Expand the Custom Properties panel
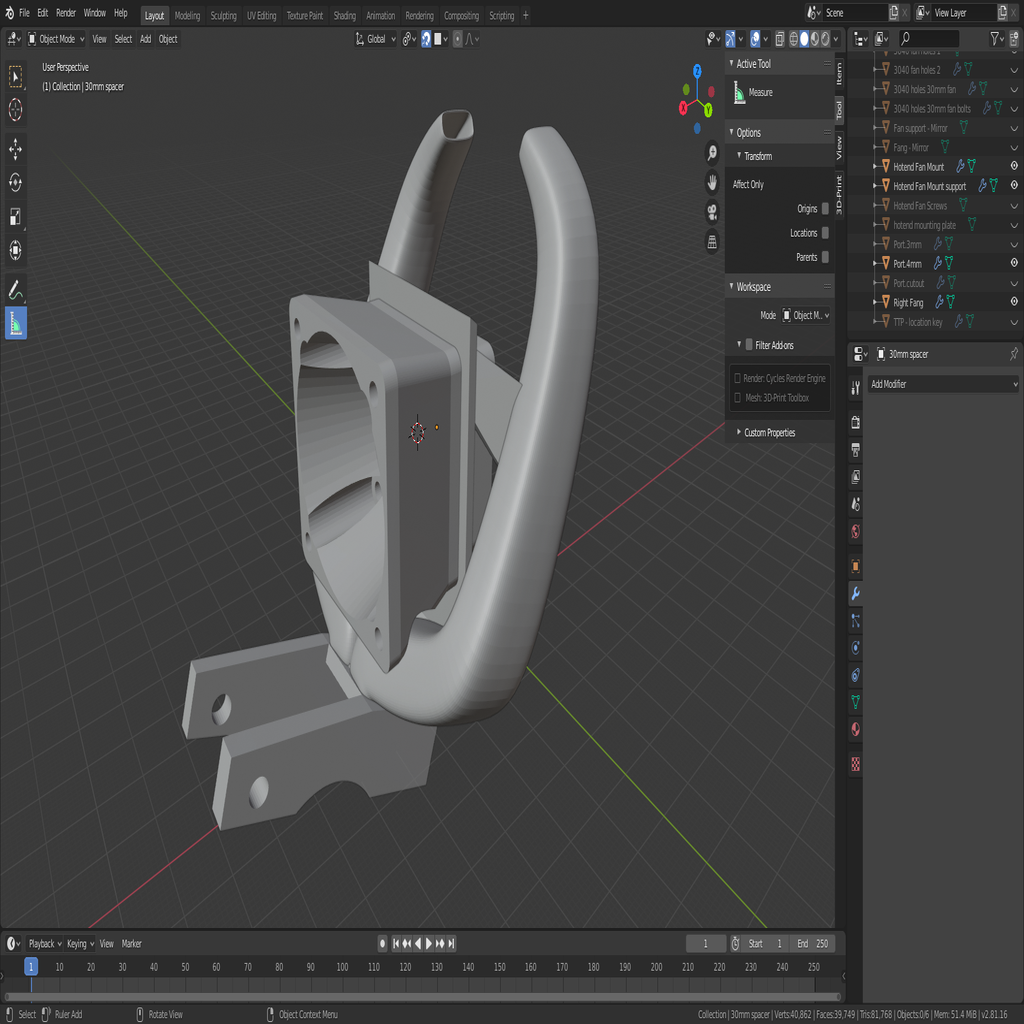Image resolution: width=1024 pixels, height=1024 pixels. tap(769, 433)
